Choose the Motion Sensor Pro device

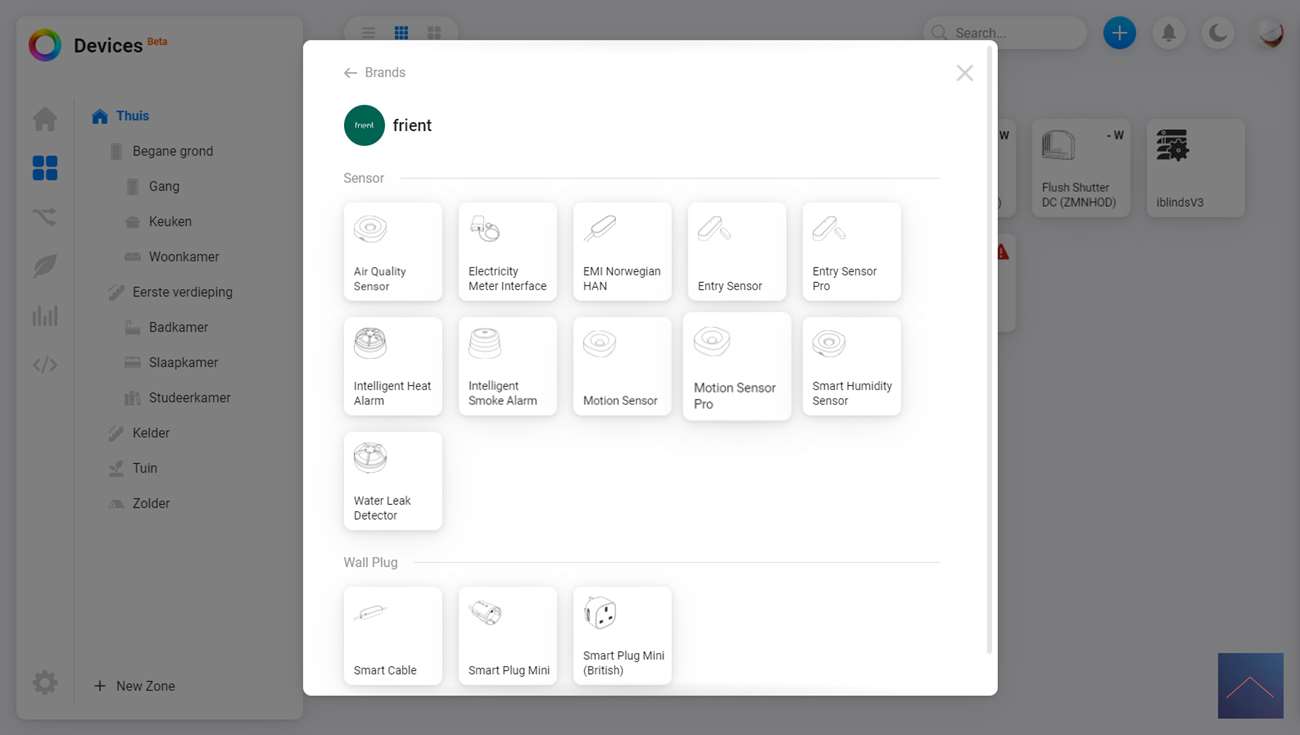coord(736,366)
